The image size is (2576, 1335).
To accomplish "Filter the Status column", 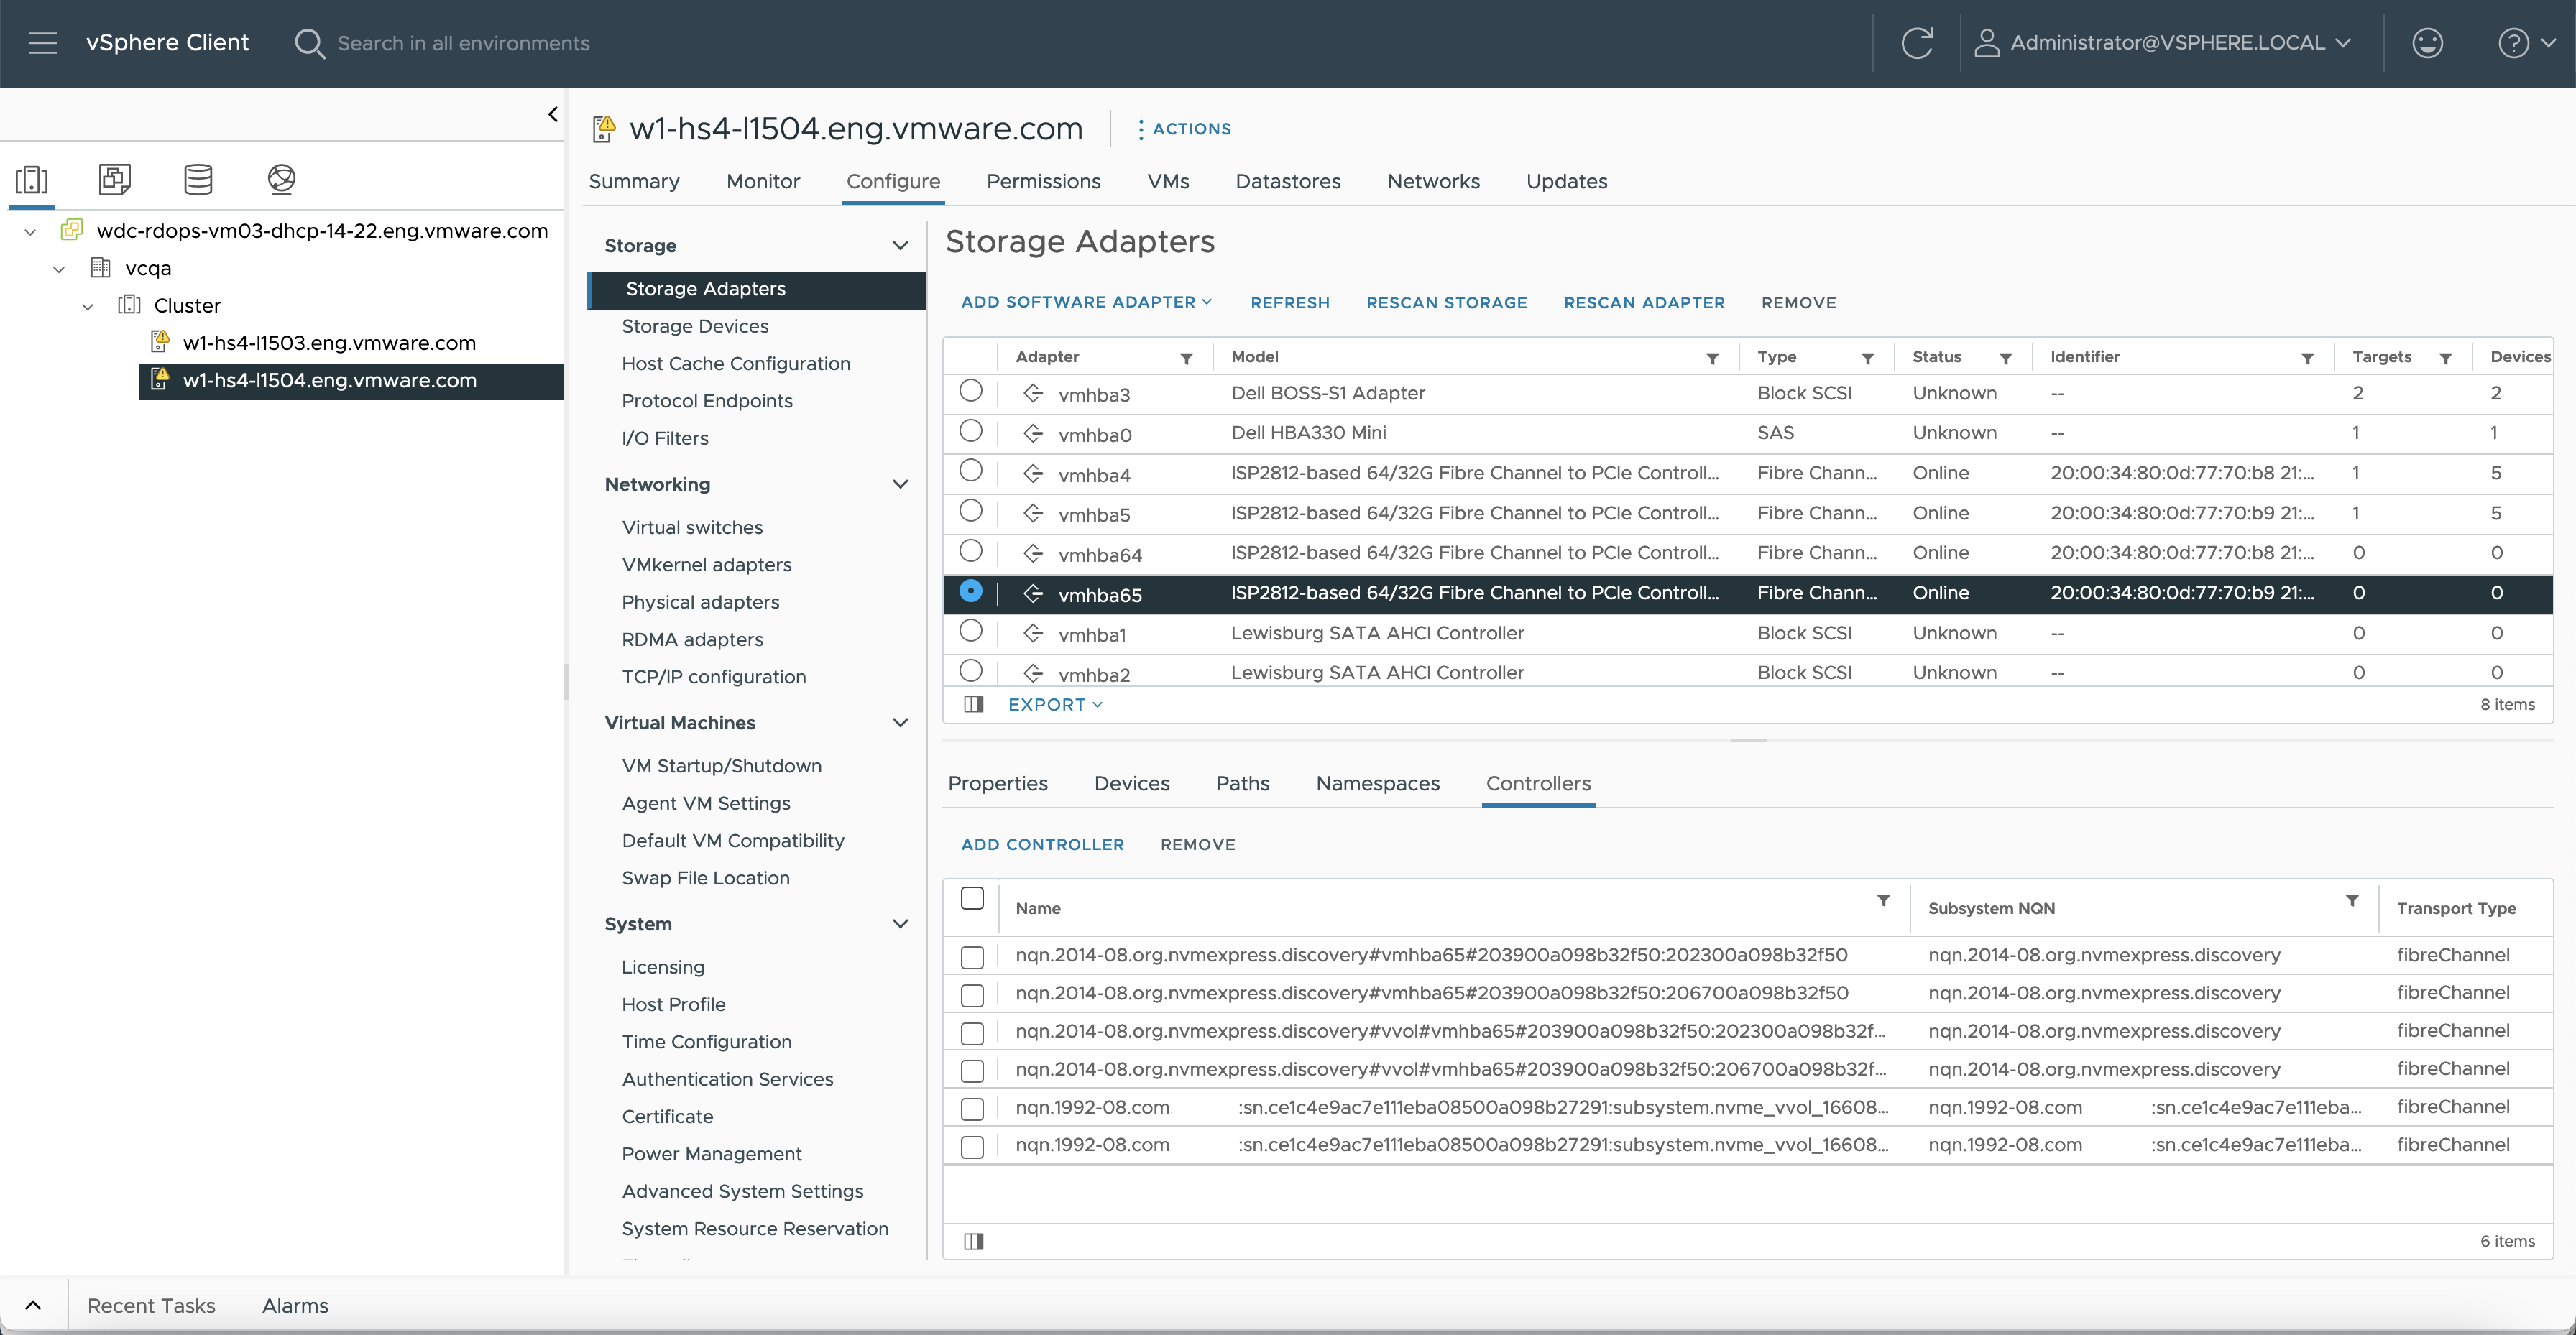I will coord(2005,358).
